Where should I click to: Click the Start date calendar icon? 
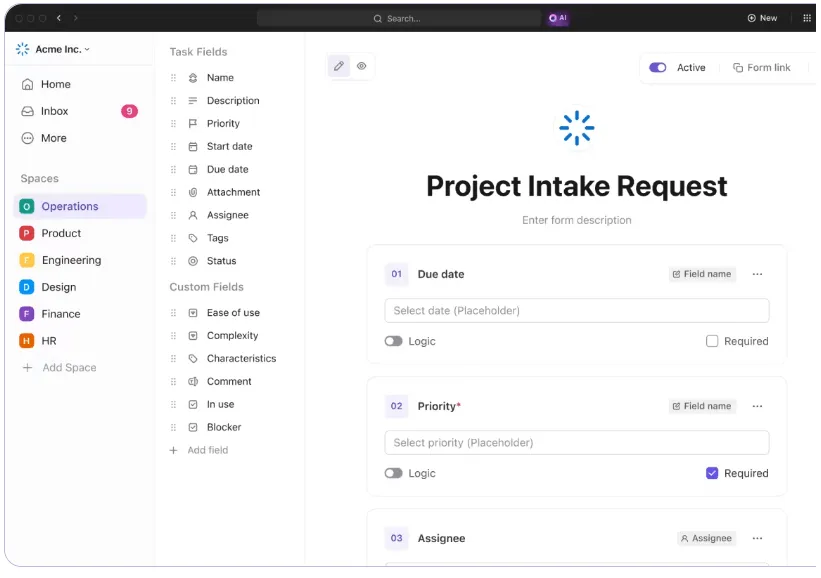coord(193,147)
